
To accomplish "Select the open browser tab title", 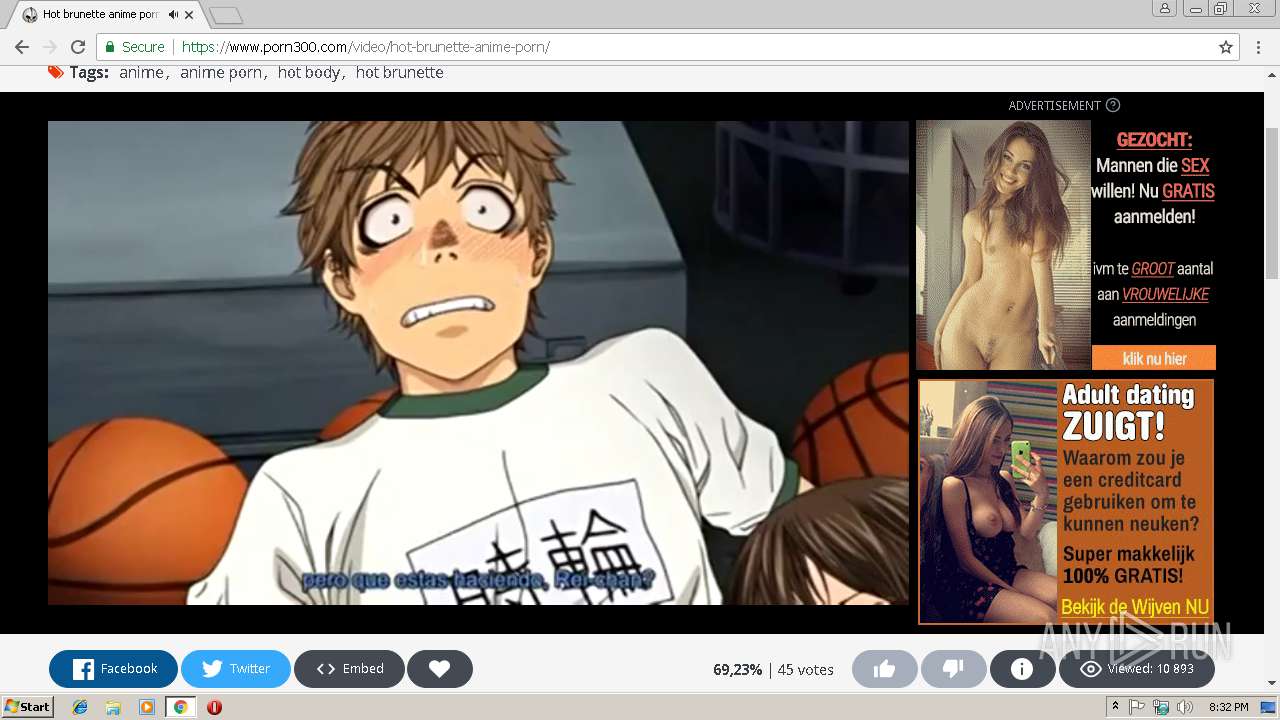I will [100, 15].
